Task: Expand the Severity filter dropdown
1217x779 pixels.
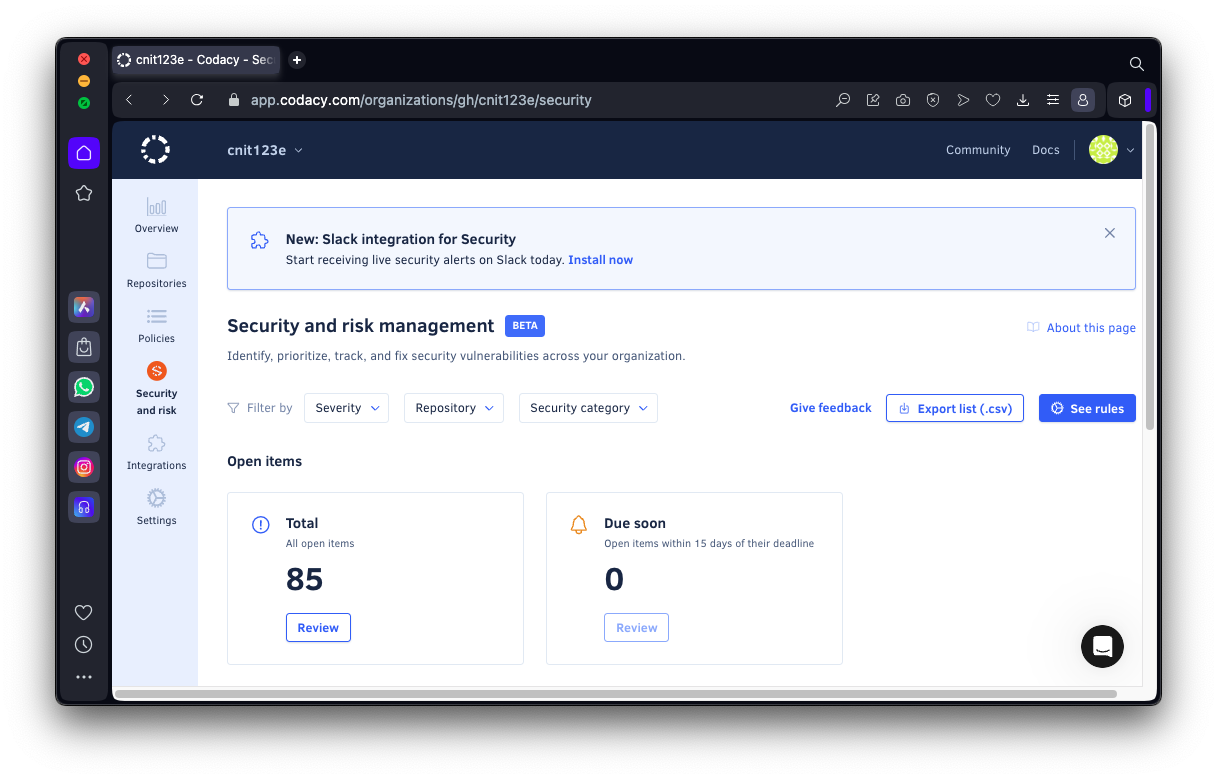Action: [347, 408]
